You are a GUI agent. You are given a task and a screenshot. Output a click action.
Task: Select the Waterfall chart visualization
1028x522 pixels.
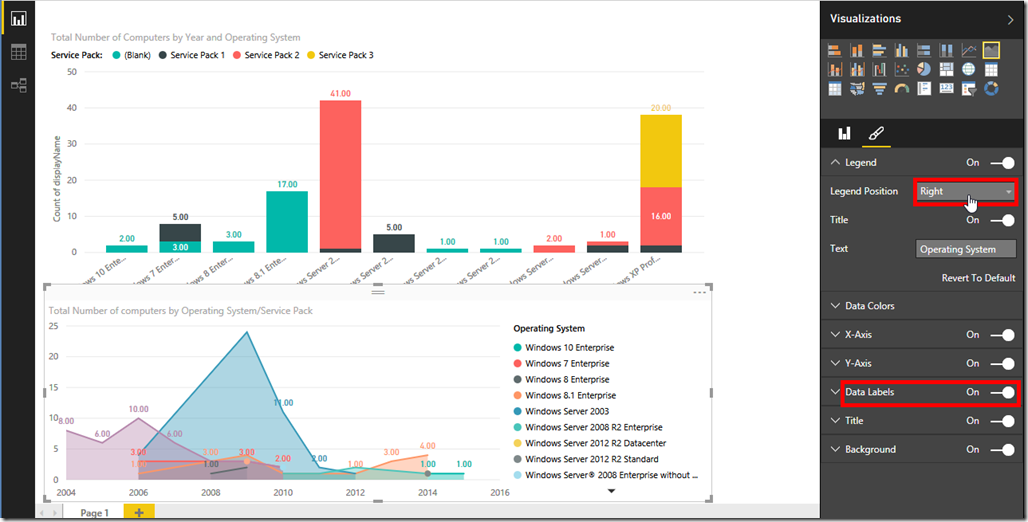click(879, 70)
